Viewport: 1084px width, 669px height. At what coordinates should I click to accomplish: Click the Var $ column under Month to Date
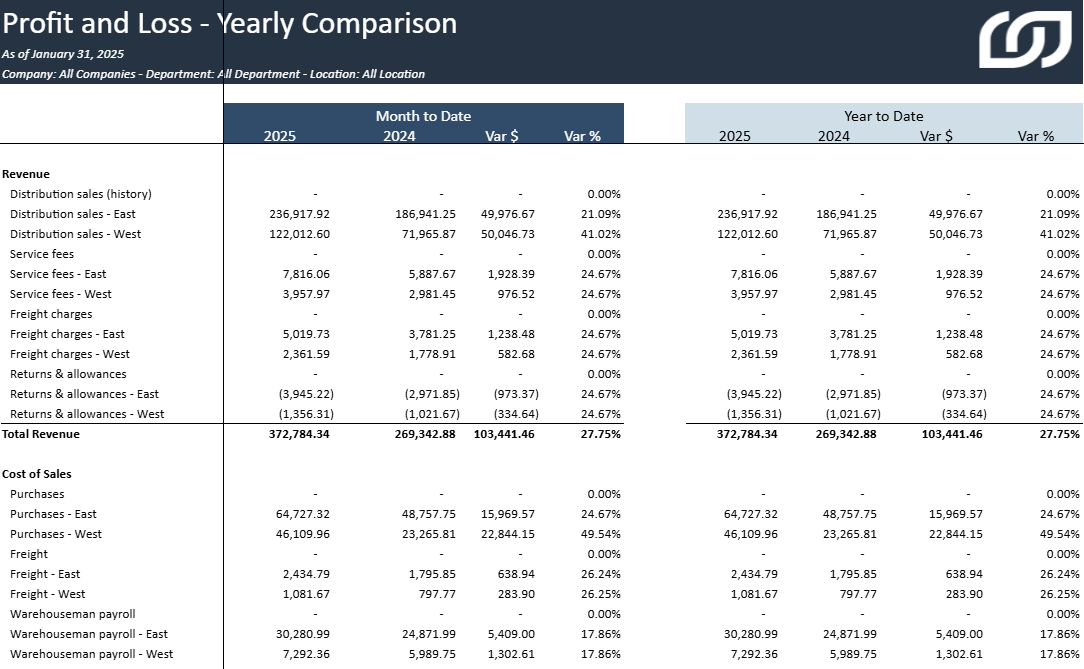(x=501, y=136)
